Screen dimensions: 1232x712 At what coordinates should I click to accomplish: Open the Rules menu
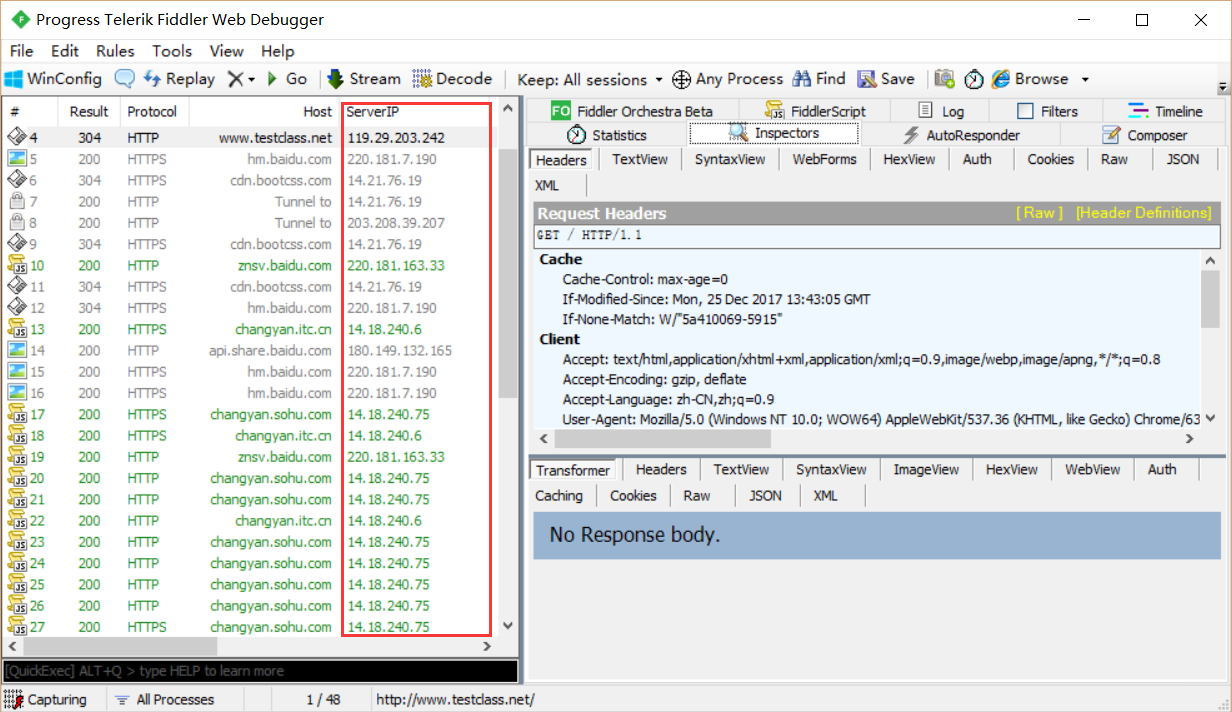tap(115, 51)
